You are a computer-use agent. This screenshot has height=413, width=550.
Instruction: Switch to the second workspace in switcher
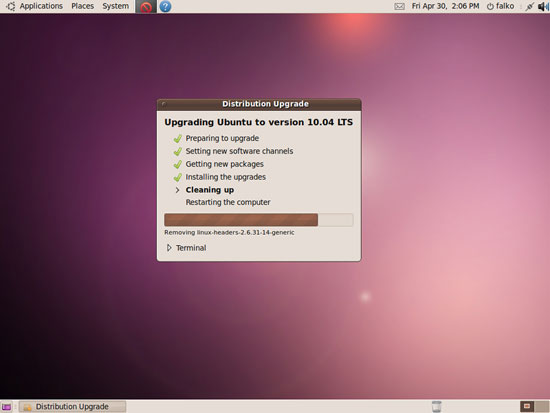(x=542, y=406)
